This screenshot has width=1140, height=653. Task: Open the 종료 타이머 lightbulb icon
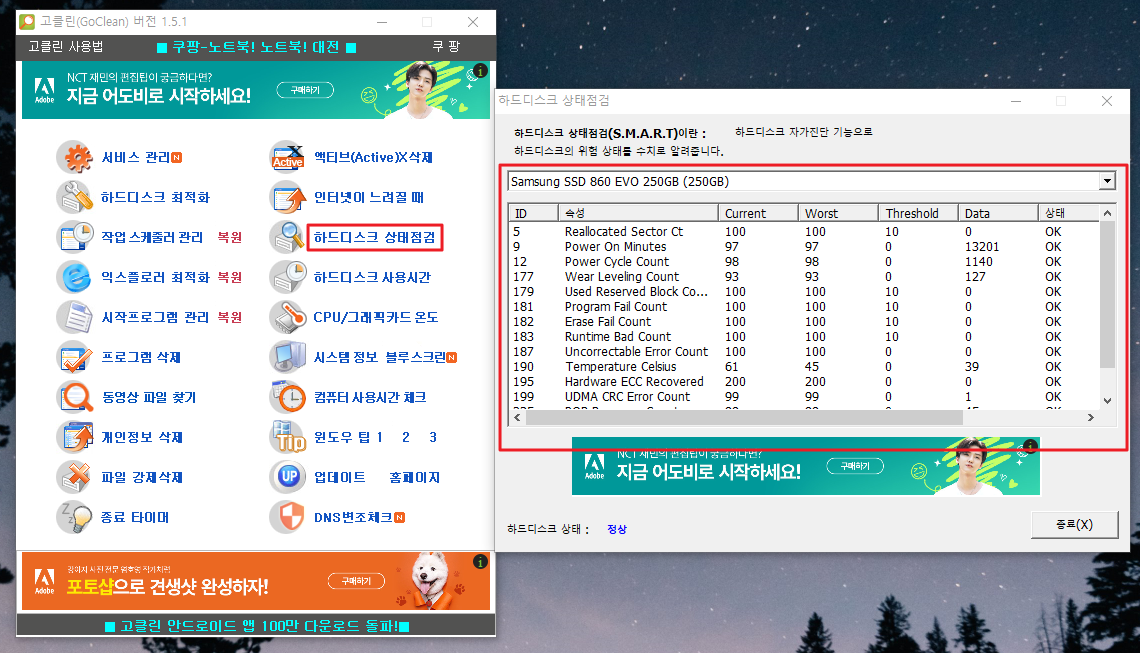pyautogui.click(x=75, y=517)
